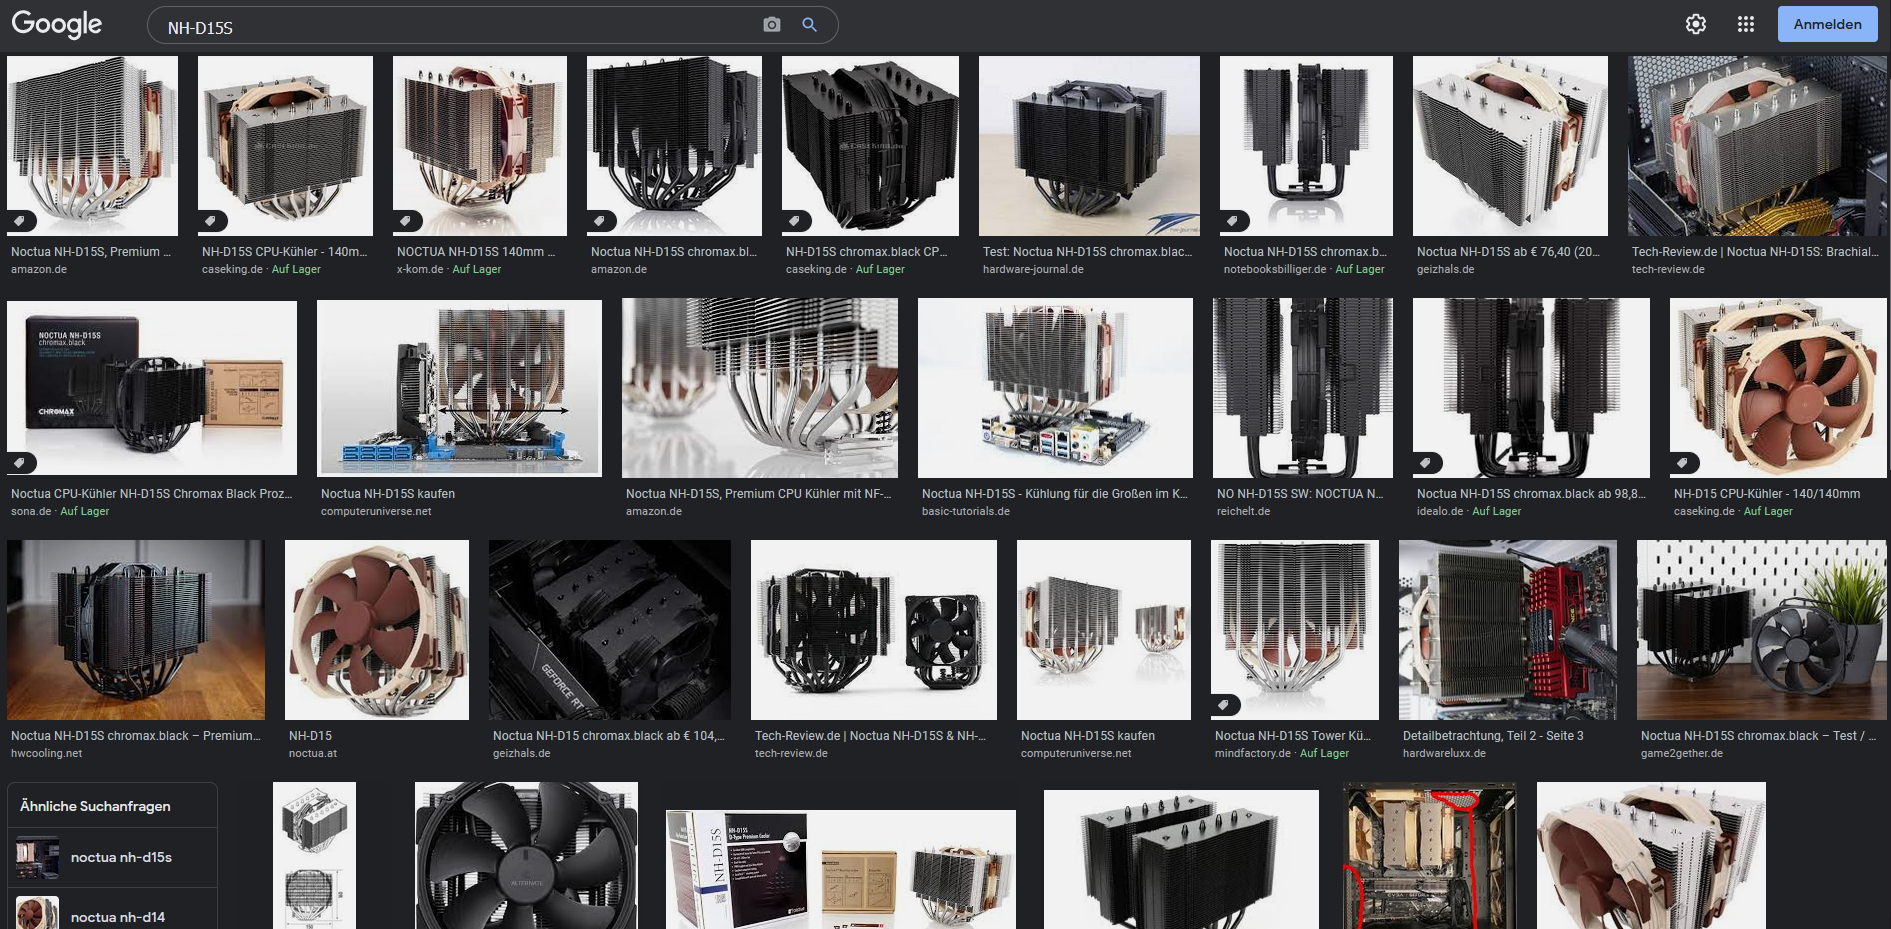Click 'NOCTUA NH-D15S 140mm ...' title link
This screenshot has width=1891, height=929.
point(476,252)
